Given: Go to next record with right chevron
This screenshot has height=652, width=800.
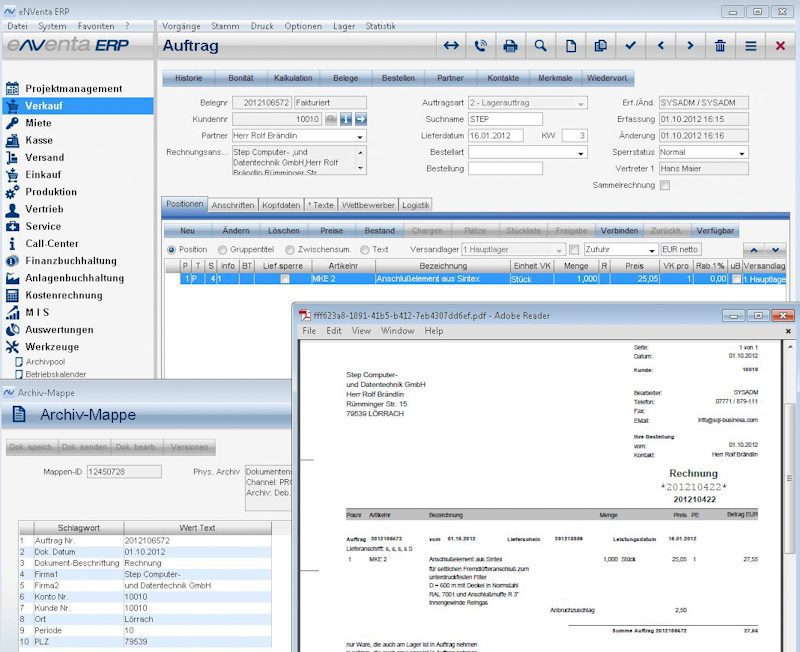Looking at the screenshot, I should tap(690, 46).
